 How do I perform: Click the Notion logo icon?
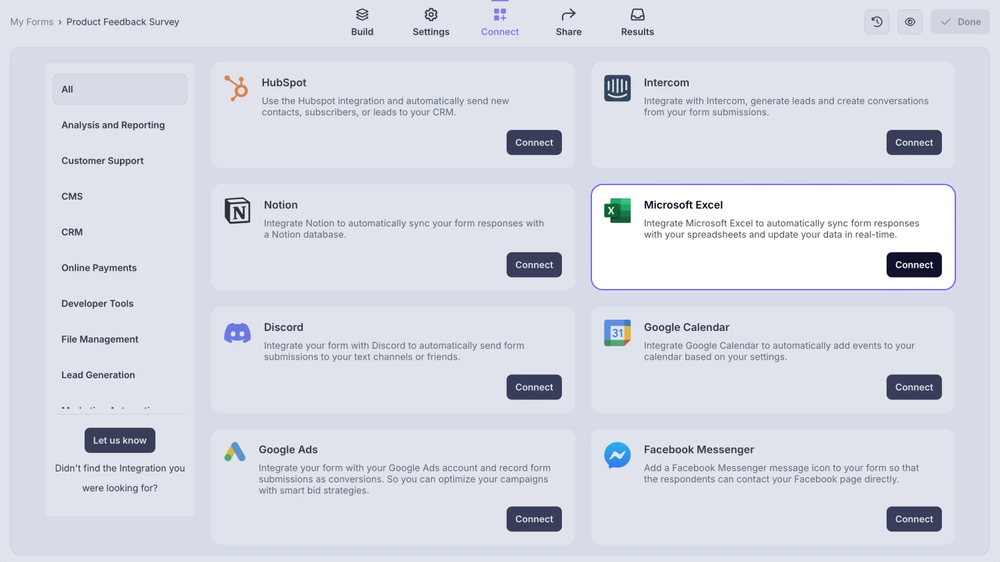(237, 211)
